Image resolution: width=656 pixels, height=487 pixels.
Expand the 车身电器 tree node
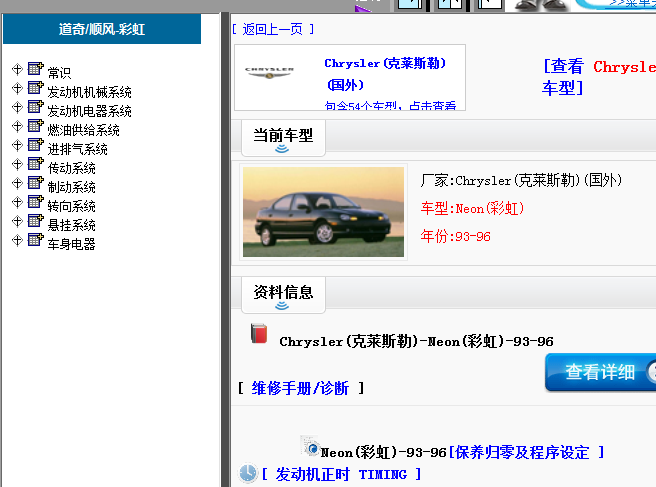[17, 241]
